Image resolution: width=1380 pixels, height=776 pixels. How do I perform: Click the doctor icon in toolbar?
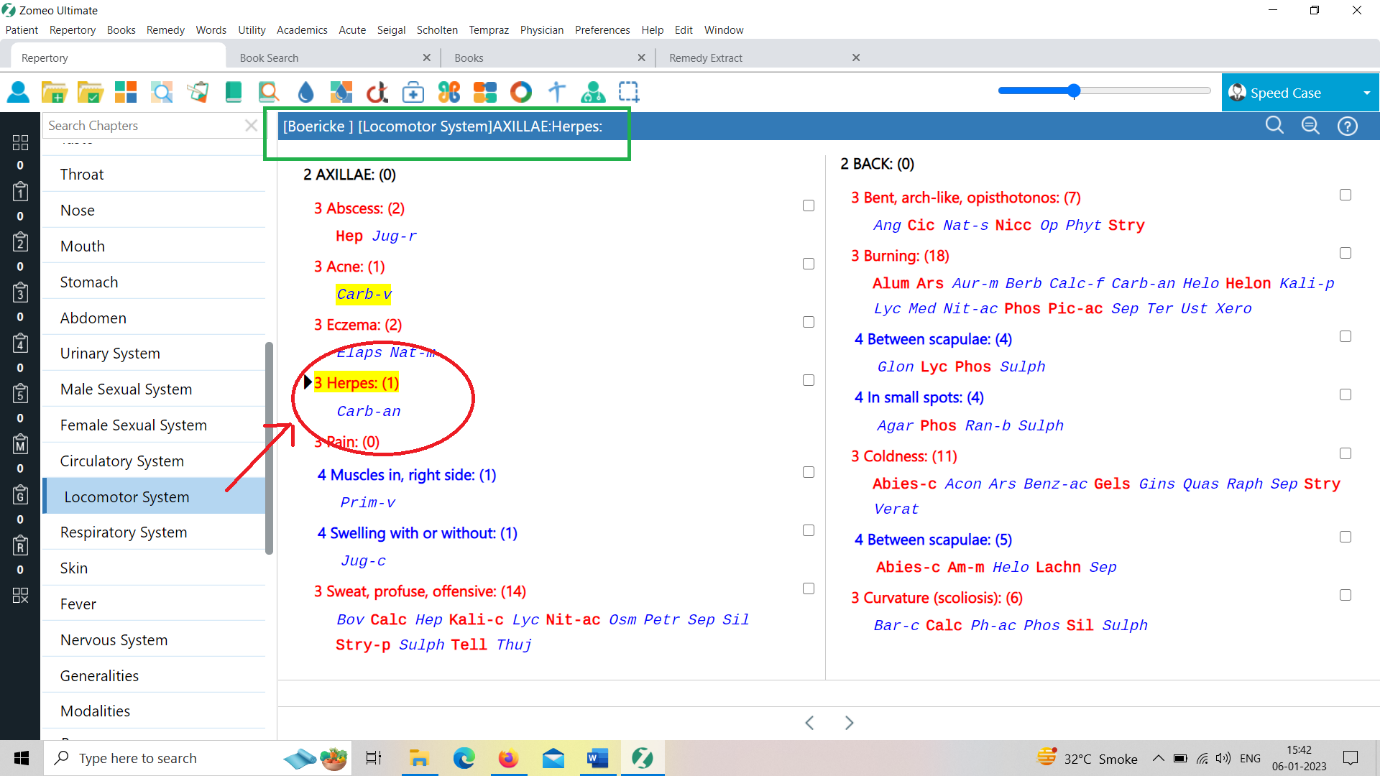click(x=593, y=93)
